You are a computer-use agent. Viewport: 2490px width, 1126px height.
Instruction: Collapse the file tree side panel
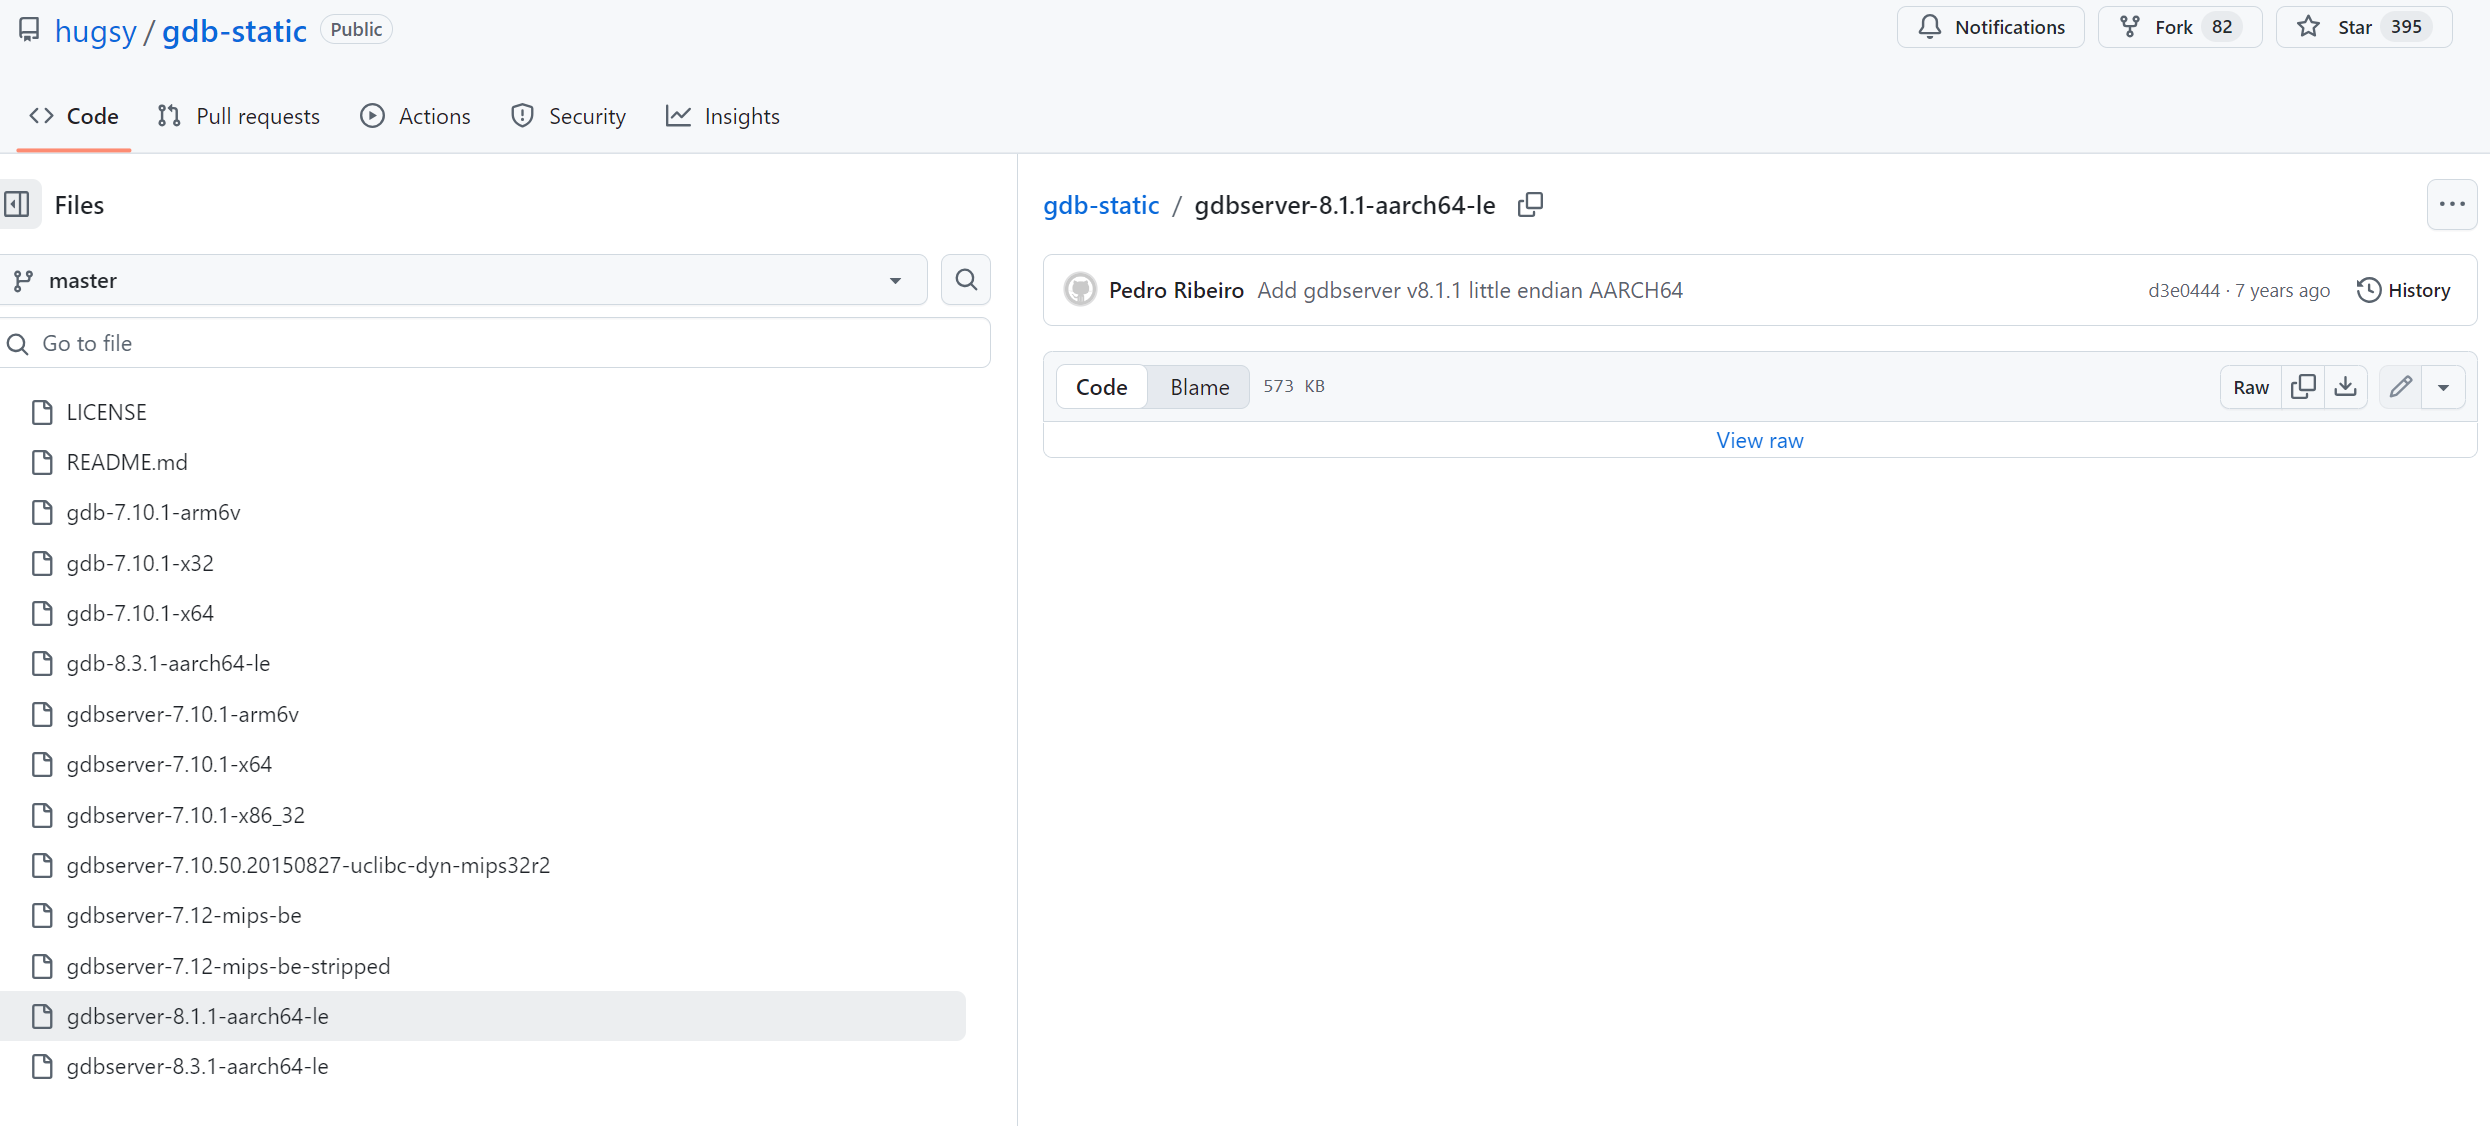(18, 205)
